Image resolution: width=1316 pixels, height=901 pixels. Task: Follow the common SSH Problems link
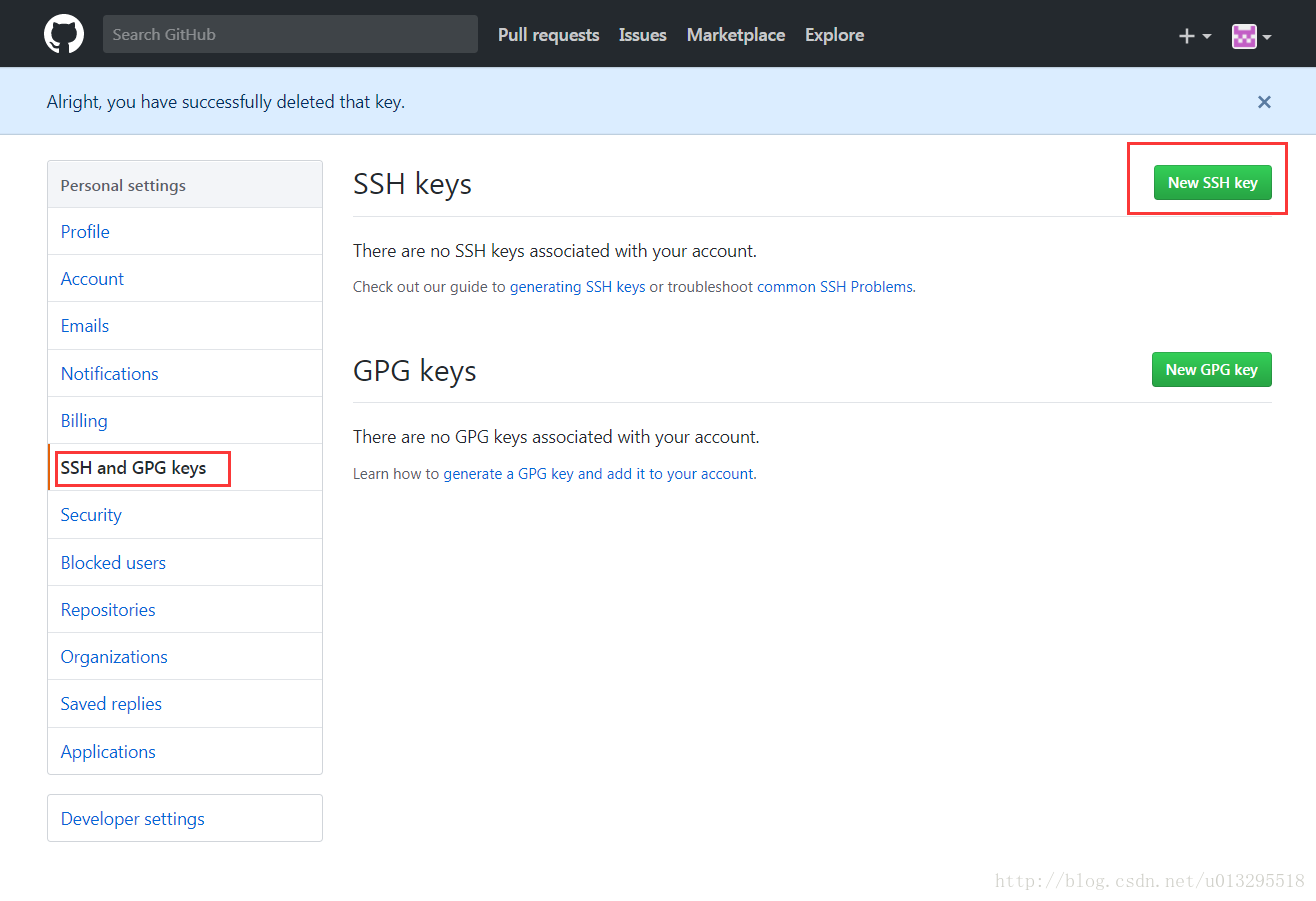pyautogui.click(x=835, y=287)
